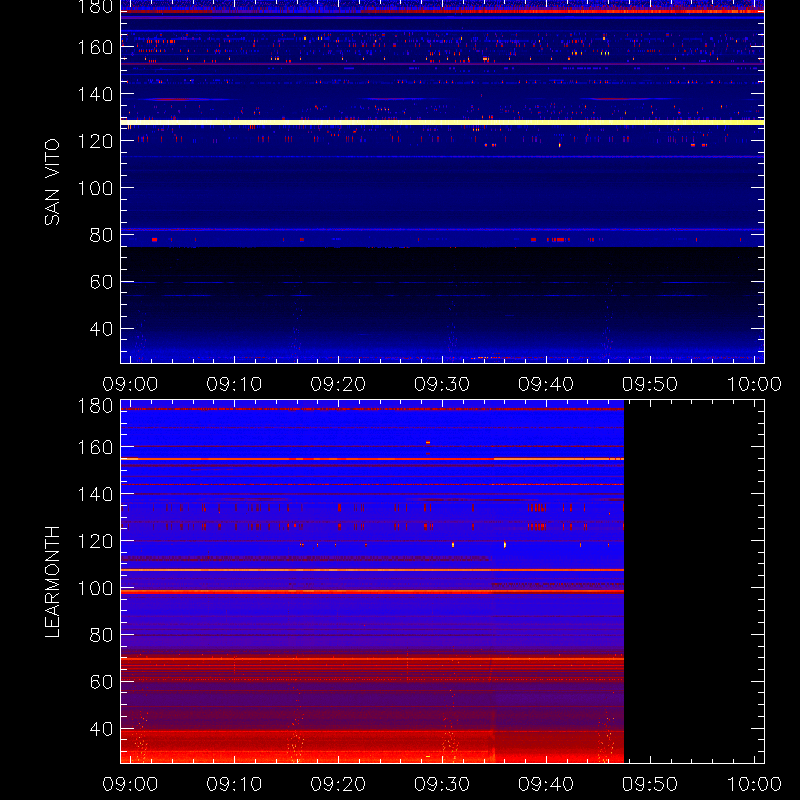Click 09:10 time label below Learmonth plot
The height and width of the screenshot is (800, 800).
(234, 784)
